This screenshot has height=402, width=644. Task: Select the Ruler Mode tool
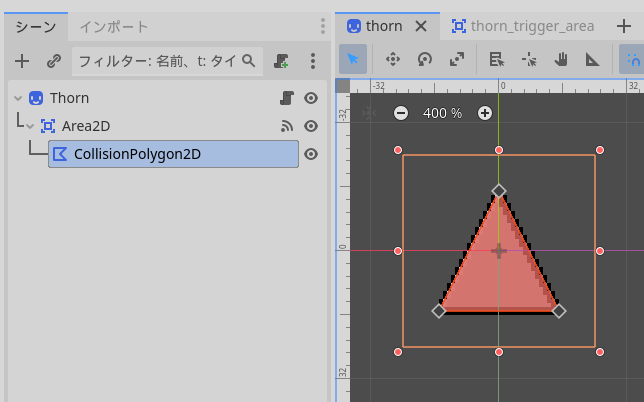(593, 60)
